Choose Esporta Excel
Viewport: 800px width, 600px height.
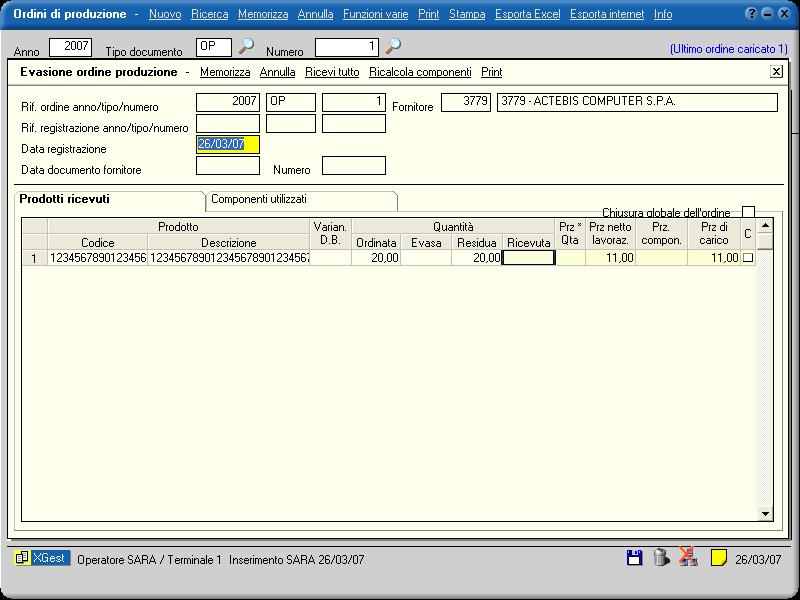528,14
